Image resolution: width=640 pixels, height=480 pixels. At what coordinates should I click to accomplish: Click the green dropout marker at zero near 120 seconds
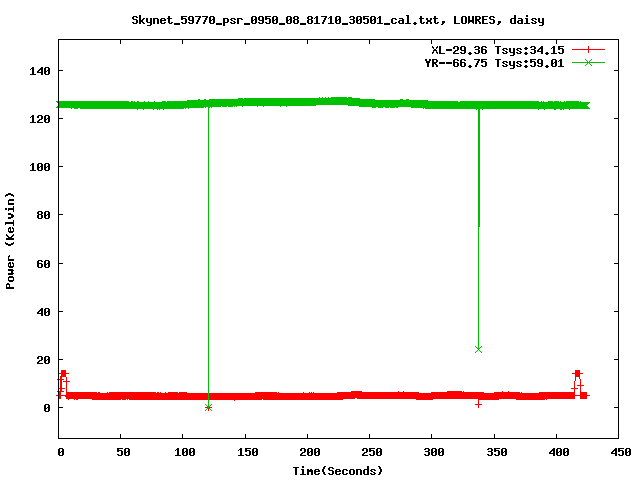click(x=208, y=407)
